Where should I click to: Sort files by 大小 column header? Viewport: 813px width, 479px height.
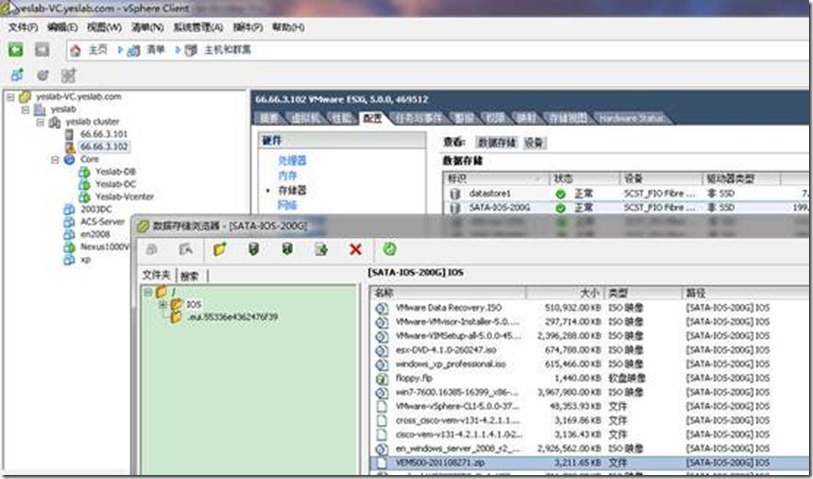coord(565,293)
